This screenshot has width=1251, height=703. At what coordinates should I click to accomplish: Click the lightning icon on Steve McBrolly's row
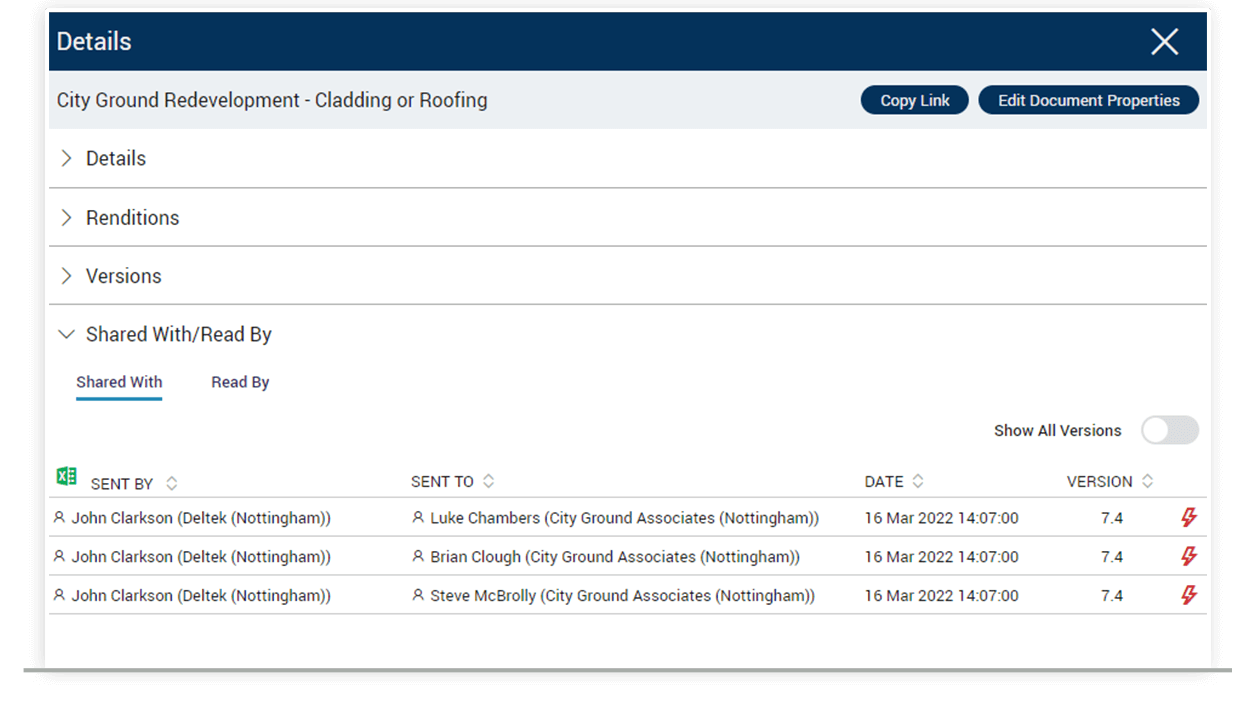pos(1188,595)
